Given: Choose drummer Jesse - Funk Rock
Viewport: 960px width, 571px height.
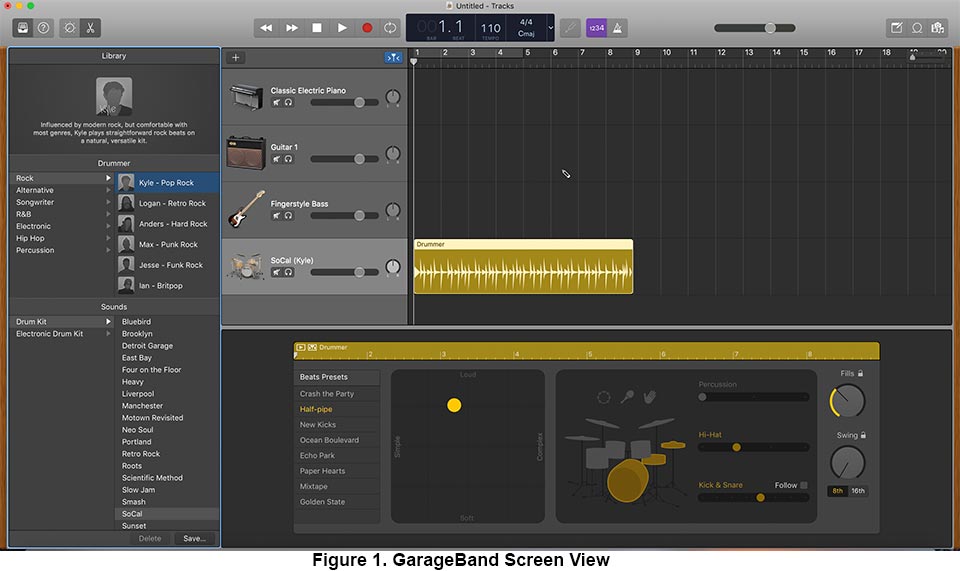Looking at the screenshot, I should tap(168, 265).
